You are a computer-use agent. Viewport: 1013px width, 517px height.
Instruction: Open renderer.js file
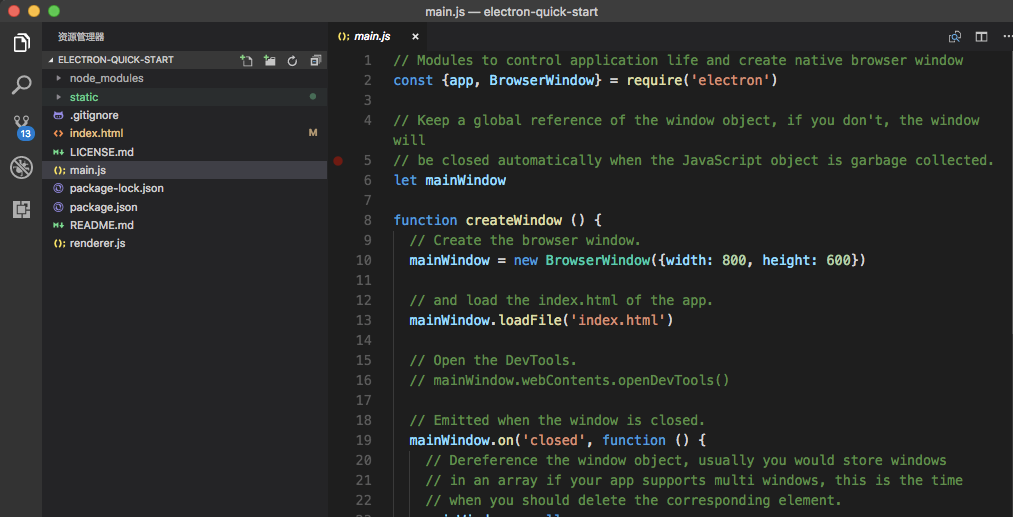[185, 244]
